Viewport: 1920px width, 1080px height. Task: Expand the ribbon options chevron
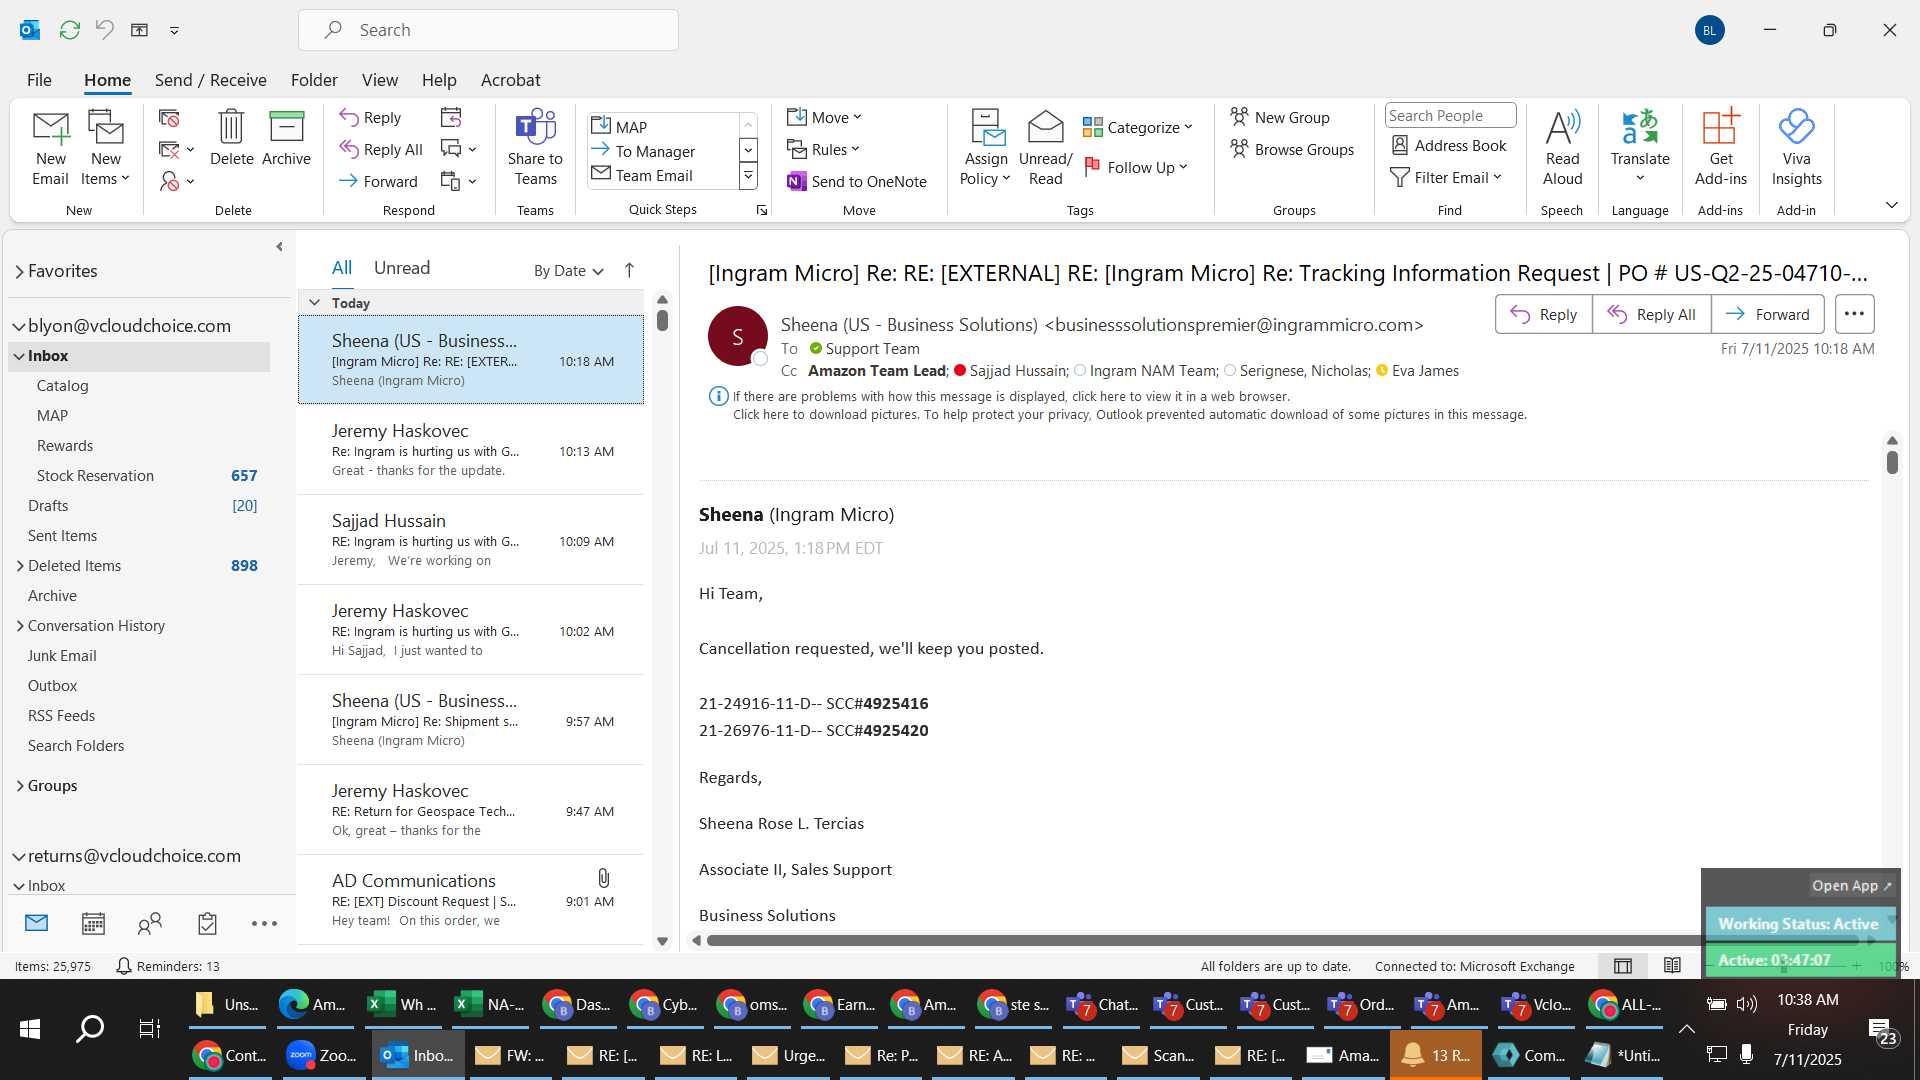pyautogui.click(x=1891, y=205)
